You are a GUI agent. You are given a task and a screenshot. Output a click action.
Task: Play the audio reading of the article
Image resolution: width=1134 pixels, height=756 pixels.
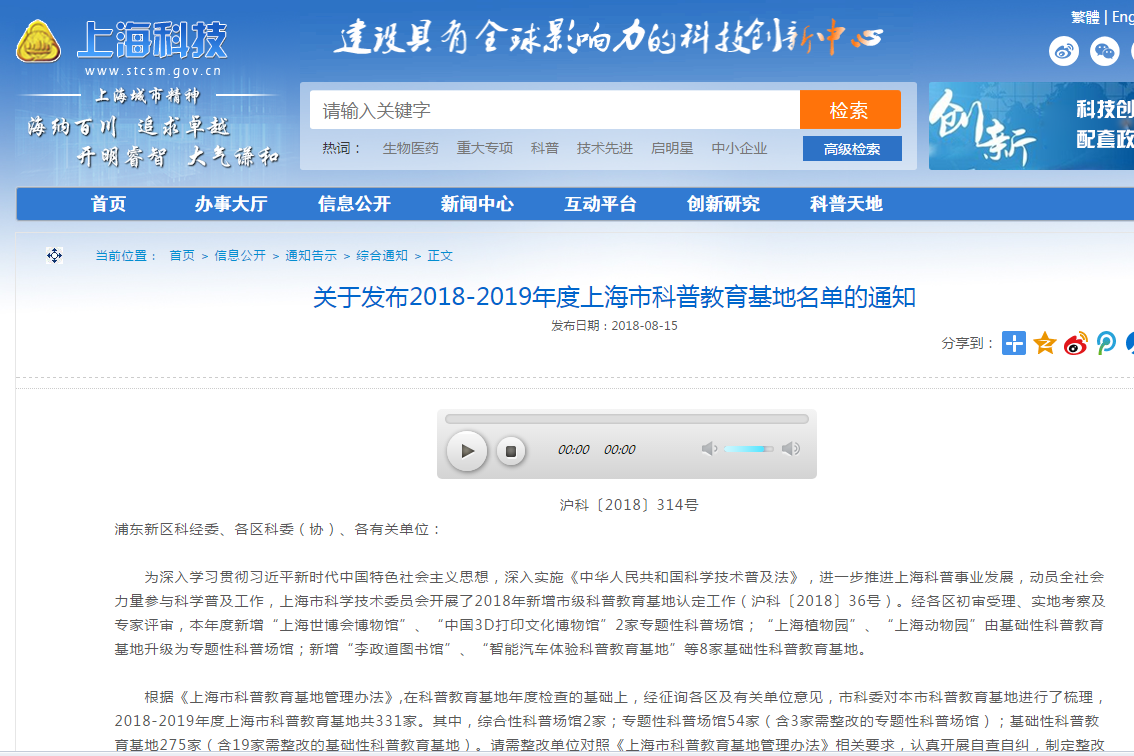coord(467,451)
